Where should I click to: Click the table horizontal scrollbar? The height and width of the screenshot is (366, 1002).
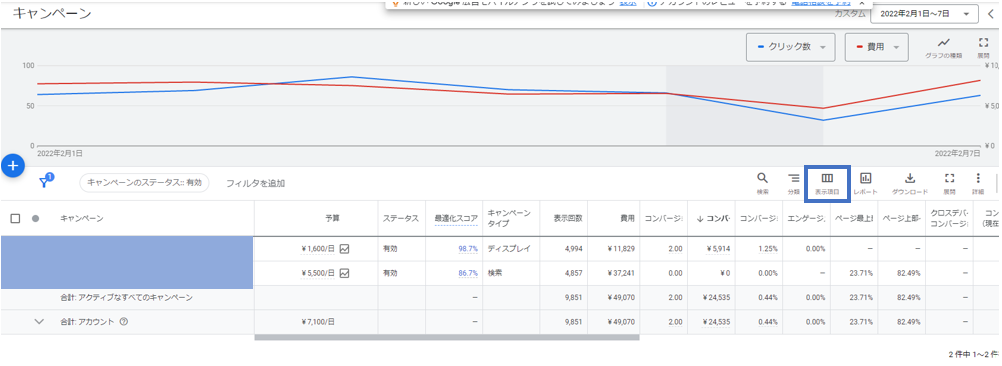(x=447, y=337)
